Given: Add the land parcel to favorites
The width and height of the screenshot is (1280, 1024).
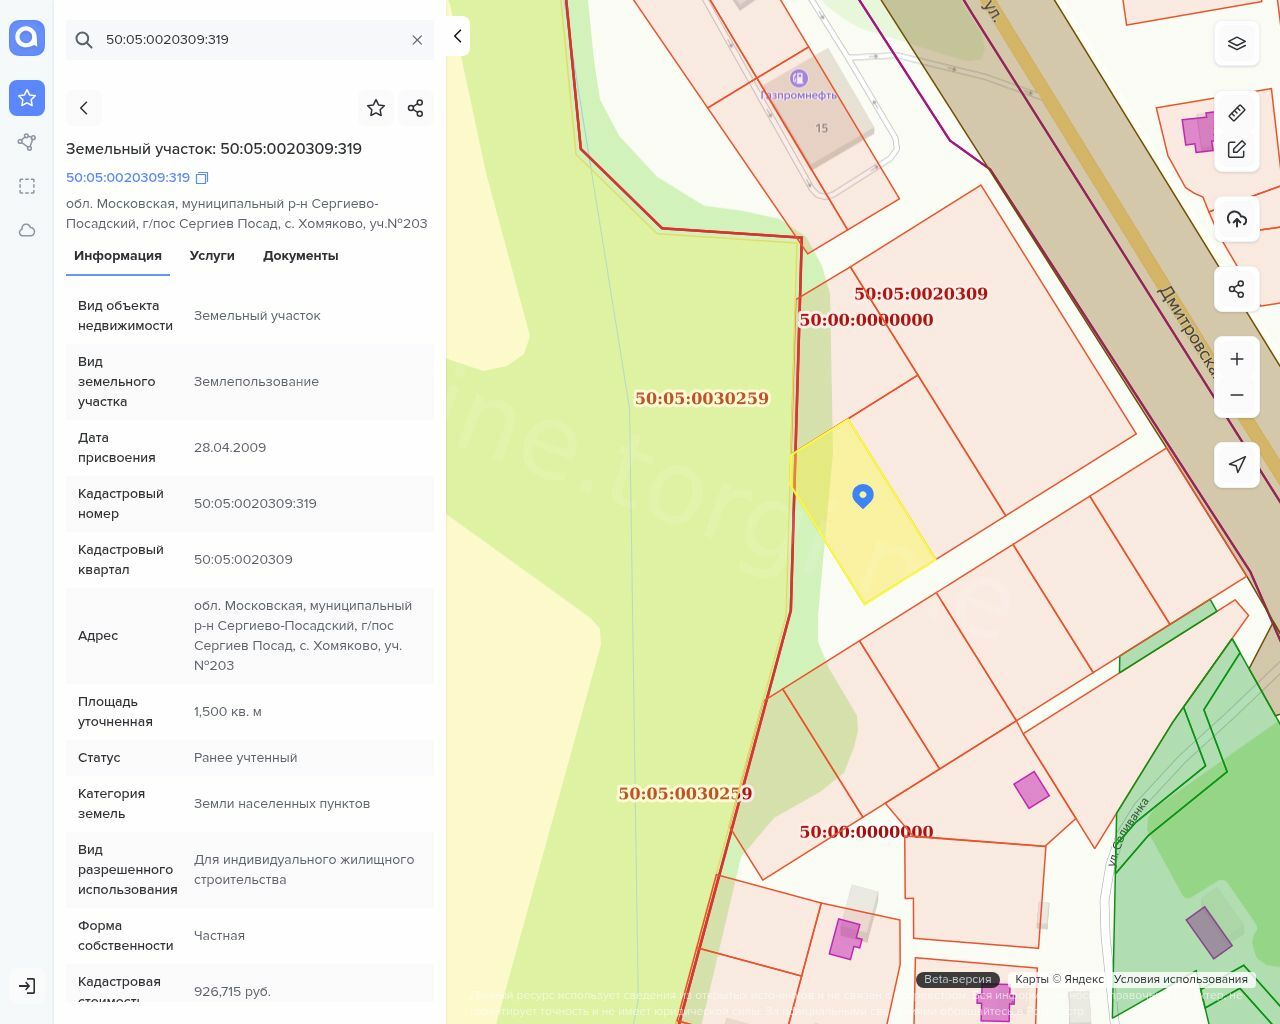Looking at the screenshot, I should (376, 108).
